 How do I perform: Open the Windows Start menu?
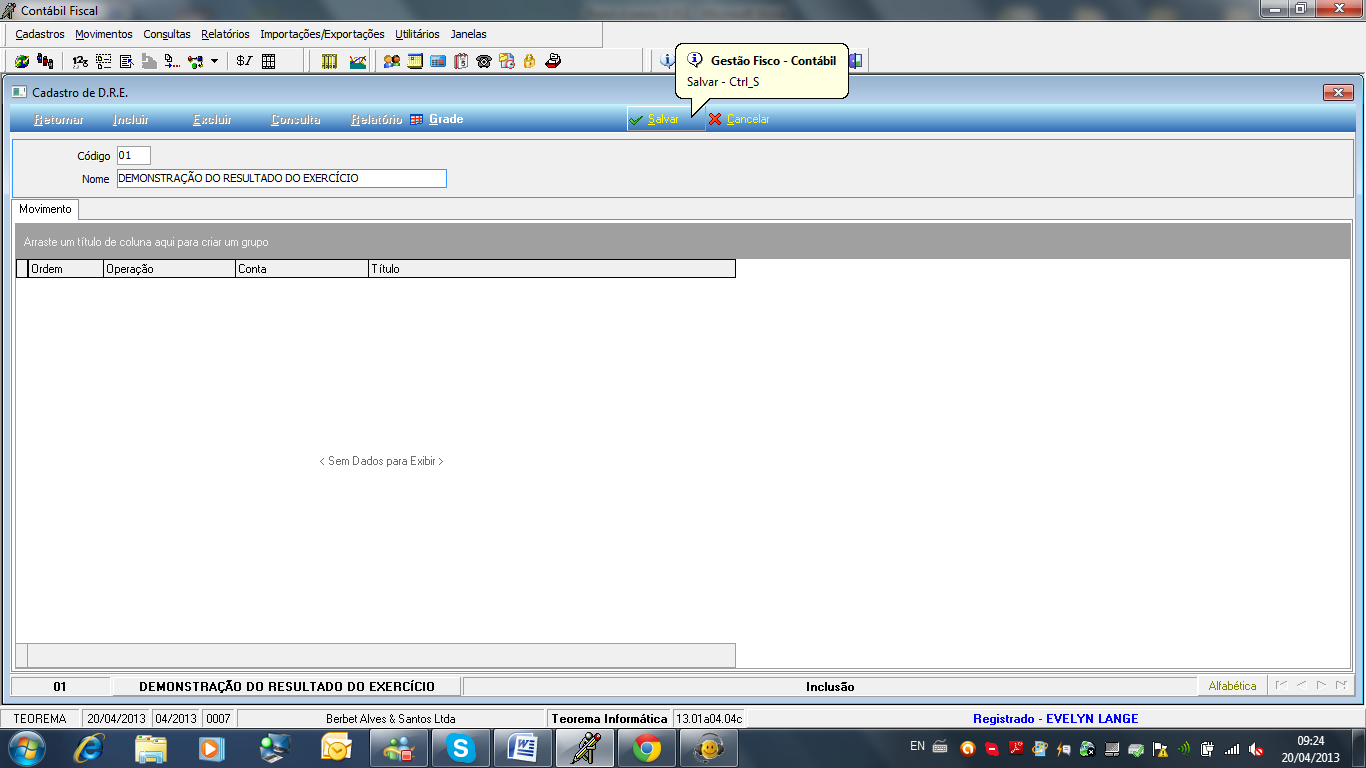[26, 747]
